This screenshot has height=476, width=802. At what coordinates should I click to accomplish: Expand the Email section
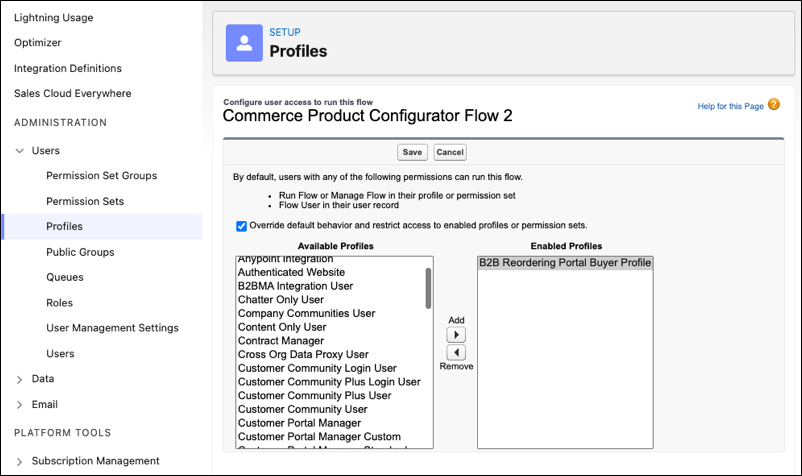click(x=19, y=405)
